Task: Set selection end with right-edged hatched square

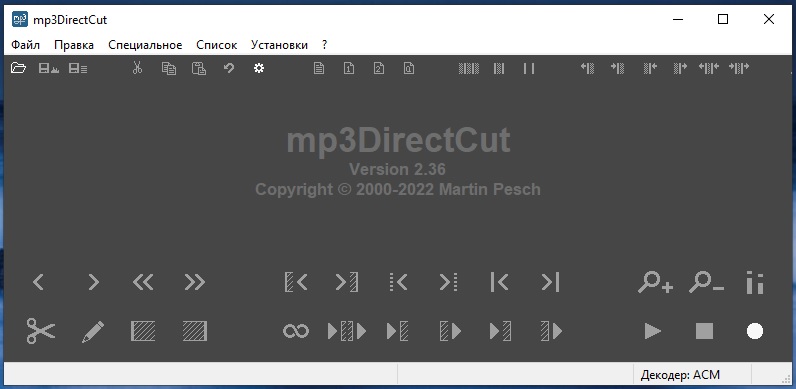Action: point(195,331)
